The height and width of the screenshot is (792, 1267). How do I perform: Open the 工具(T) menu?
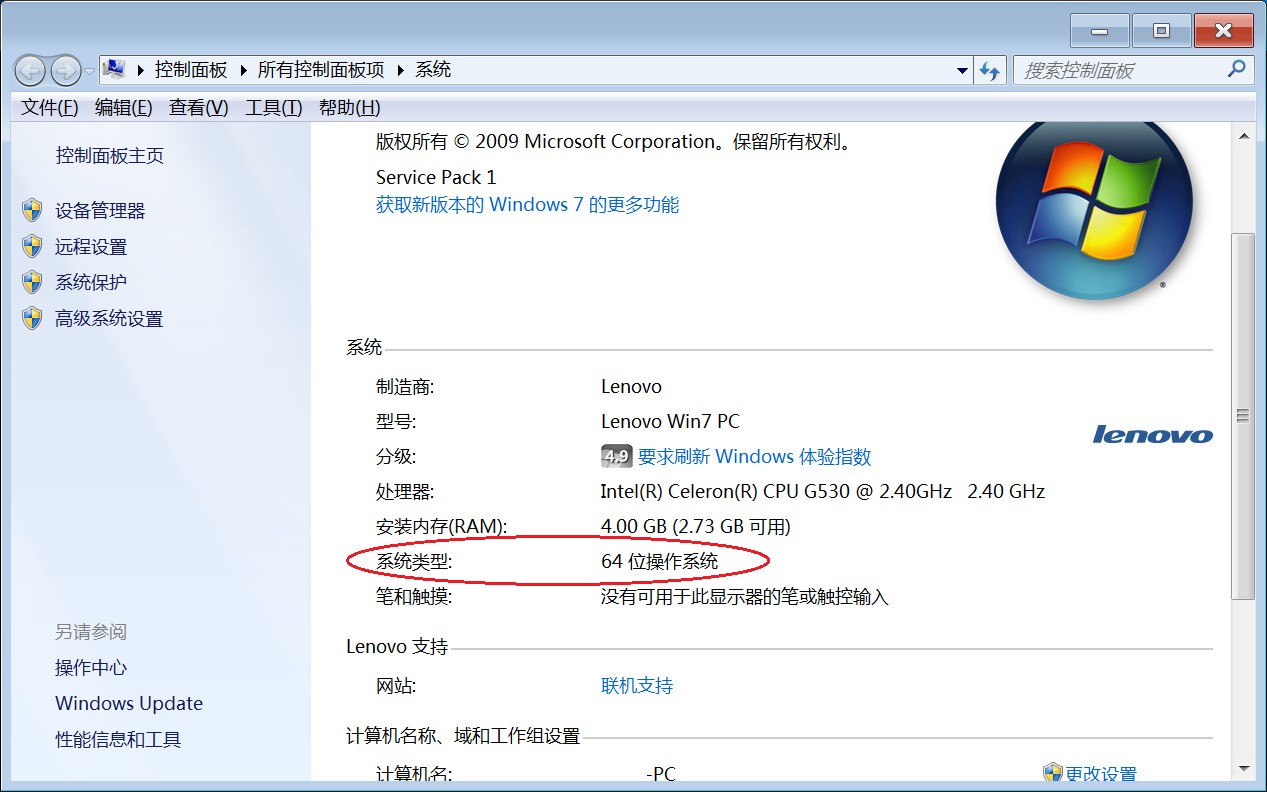click(273, 108)
